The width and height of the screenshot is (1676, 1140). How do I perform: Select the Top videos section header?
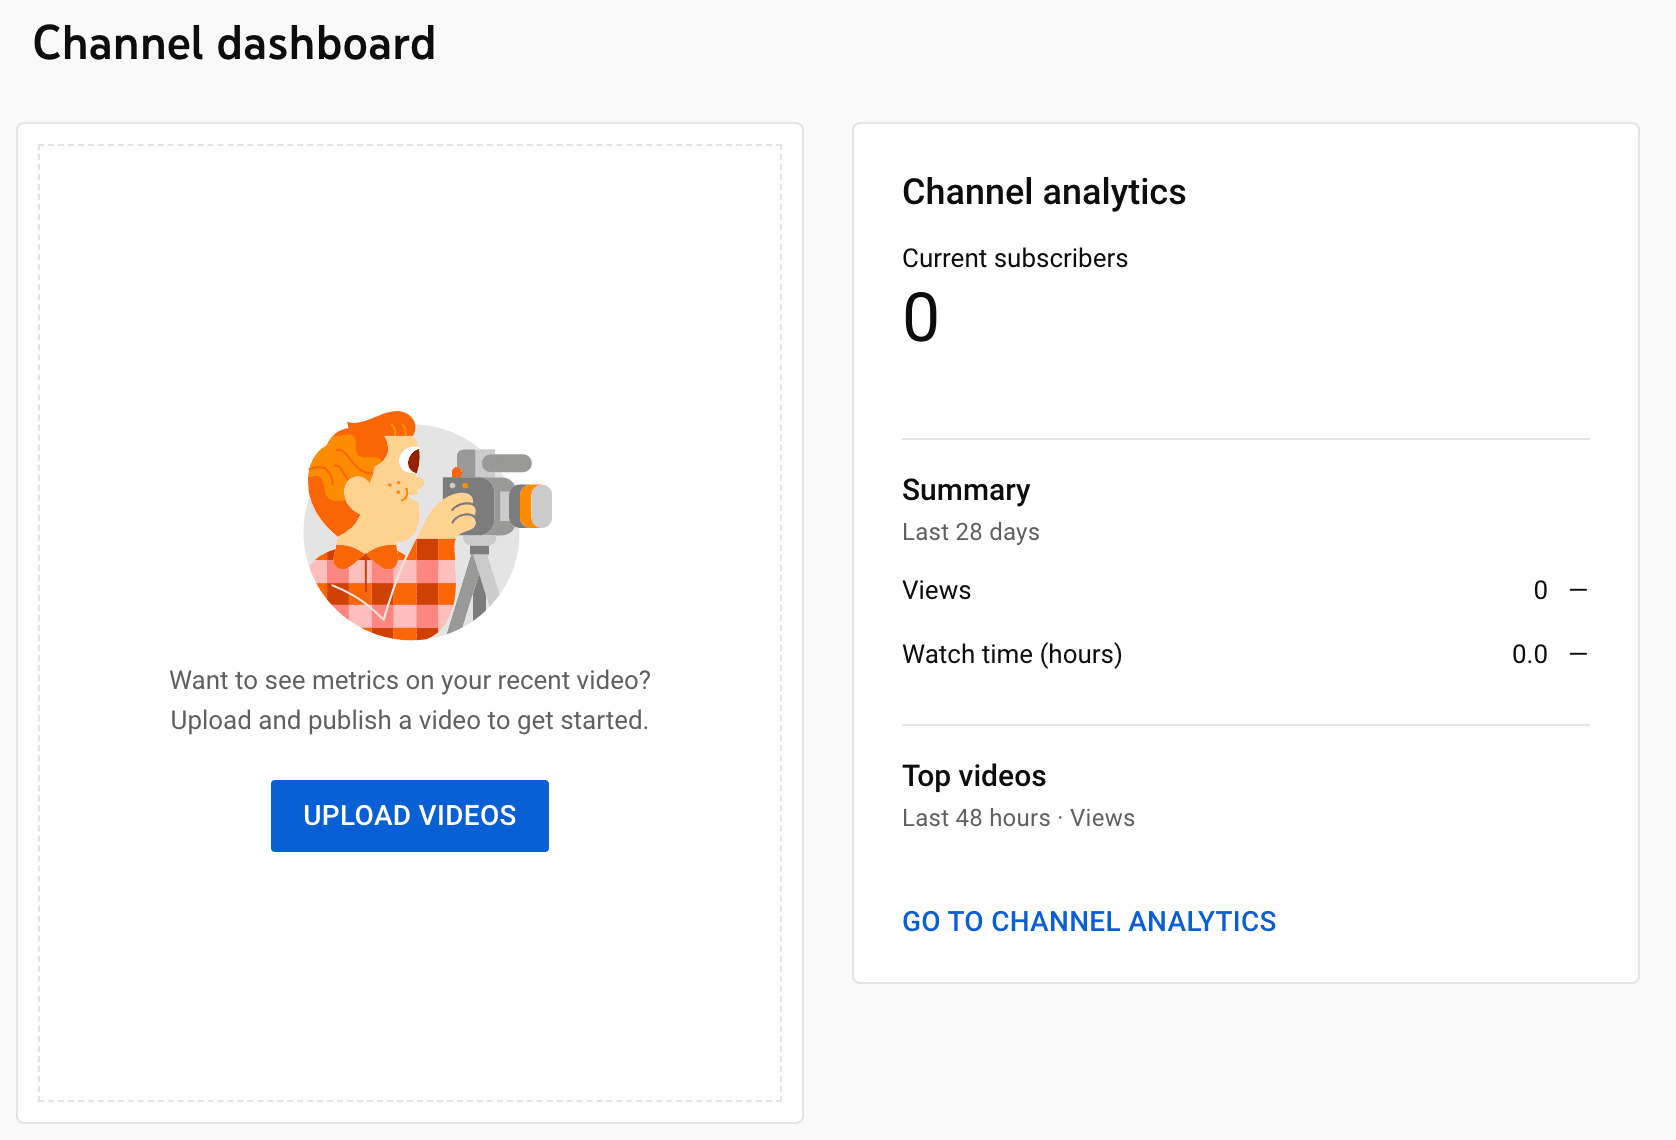pos(974,776)
